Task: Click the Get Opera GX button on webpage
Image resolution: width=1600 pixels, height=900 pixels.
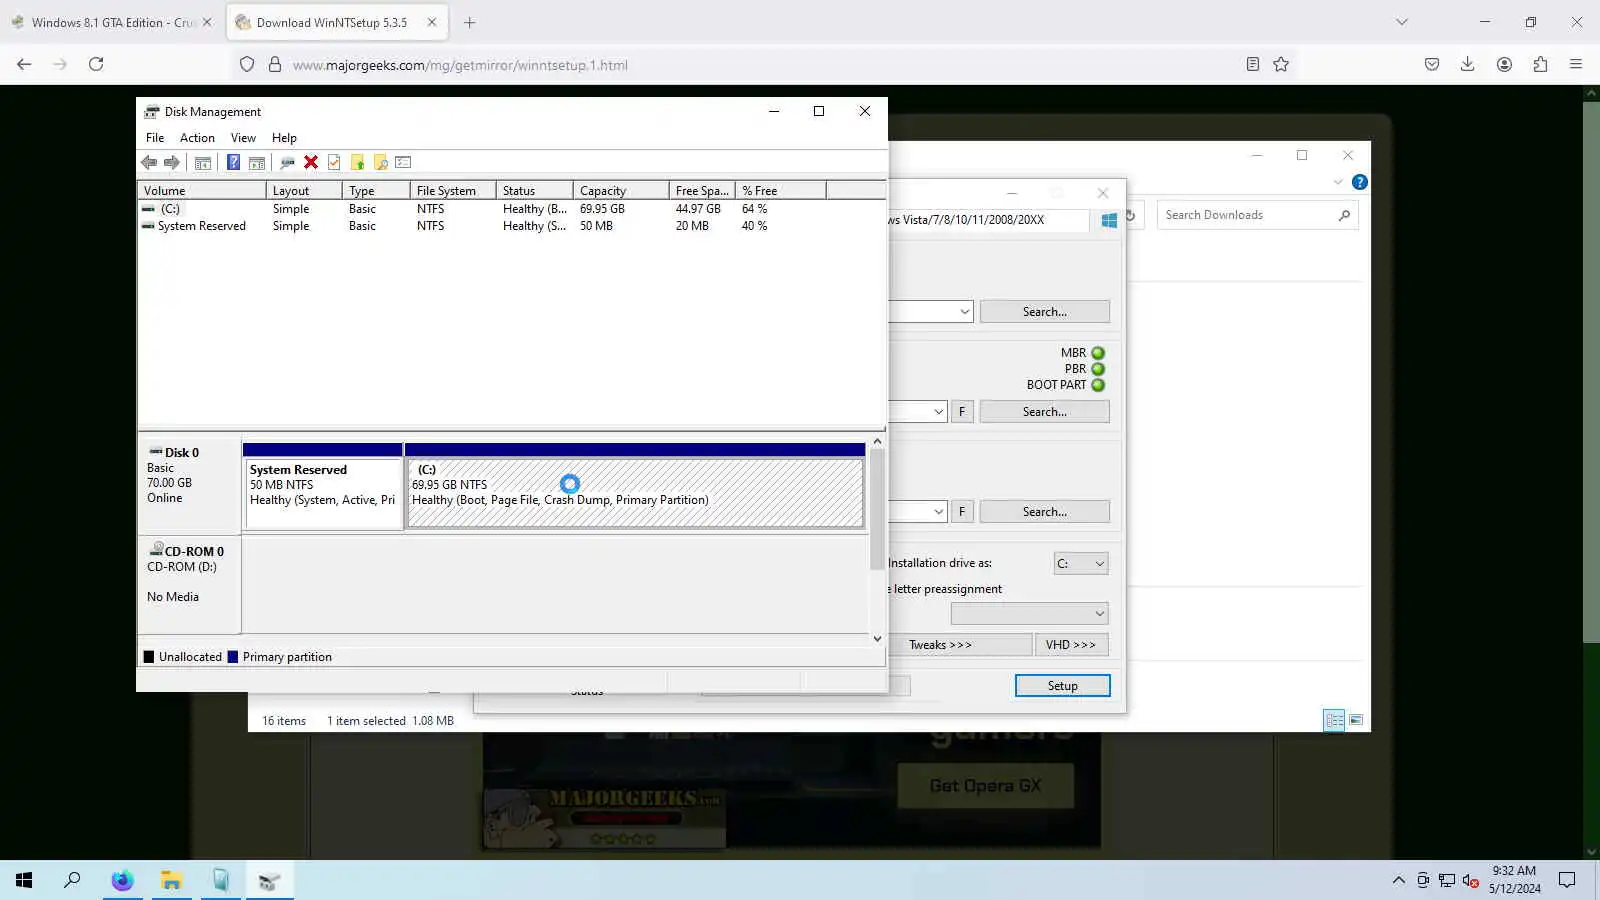Action: 985,786
